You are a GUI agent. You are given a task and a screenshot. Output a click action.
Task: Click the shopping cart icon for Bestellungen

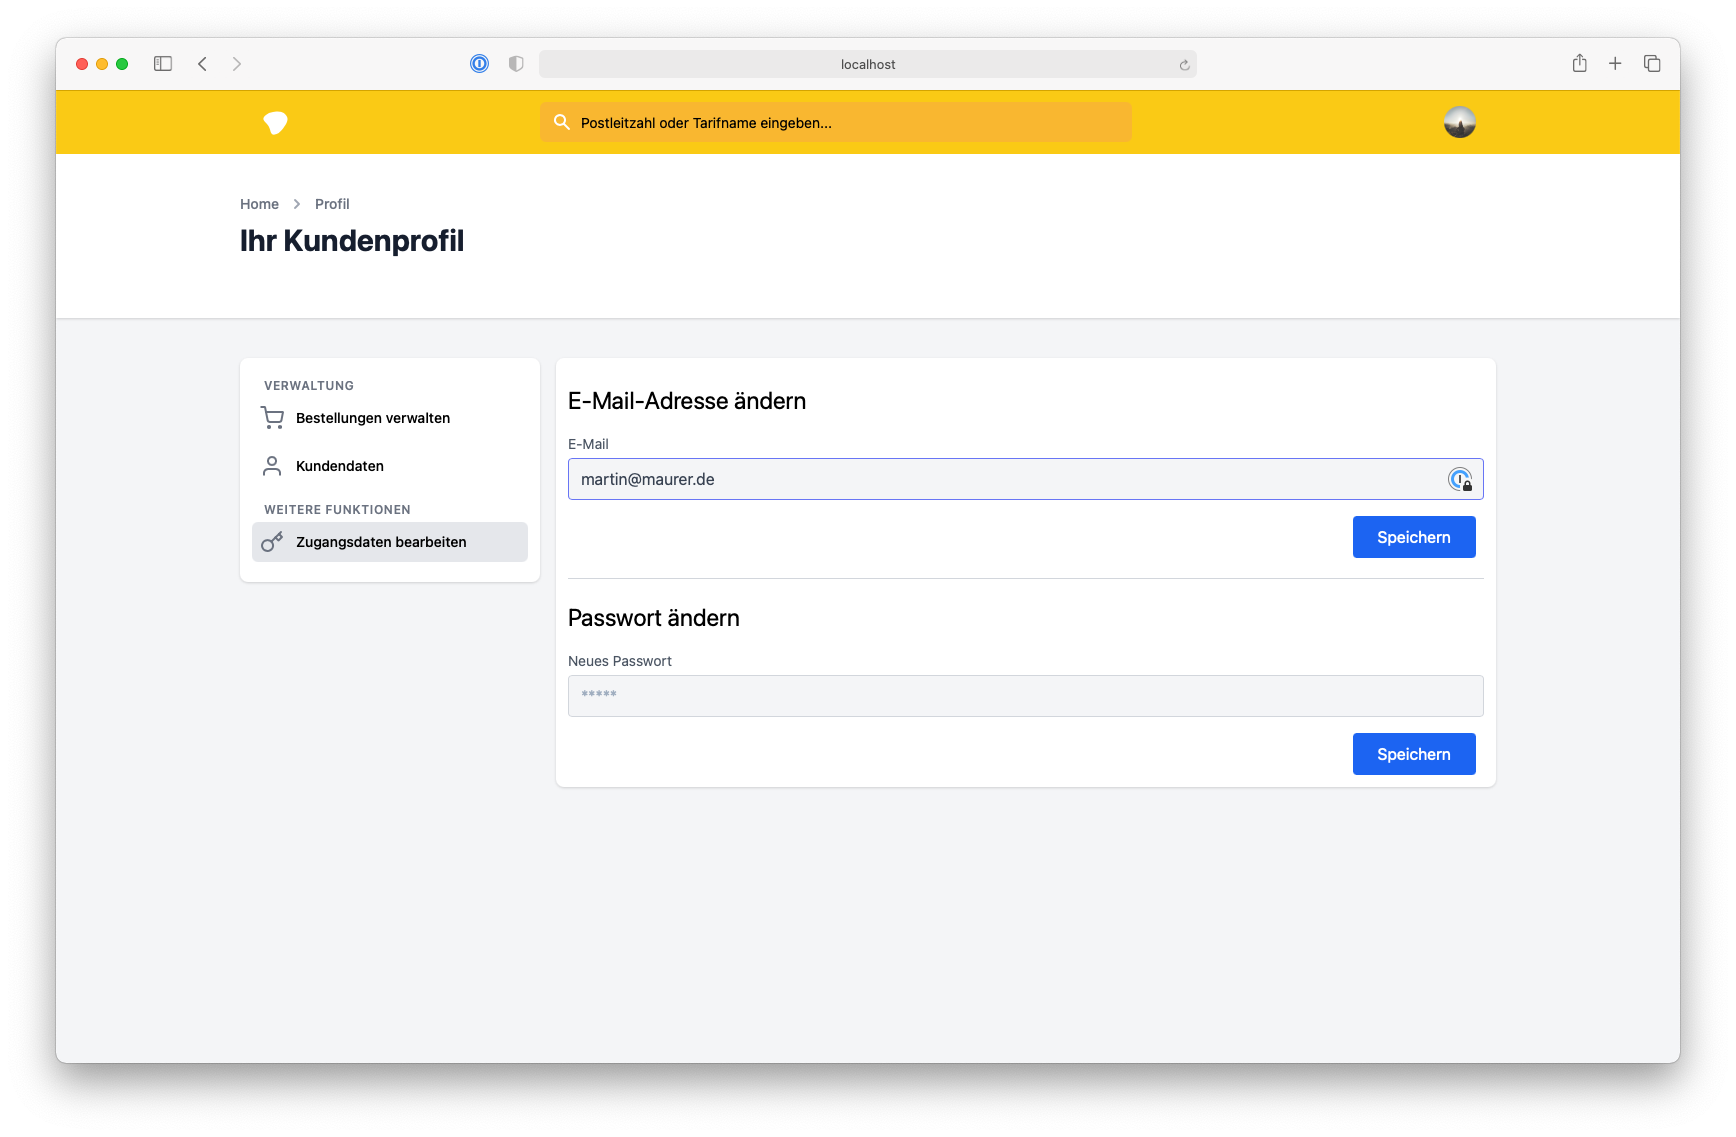pyautogui.click(x=272, y=418)
